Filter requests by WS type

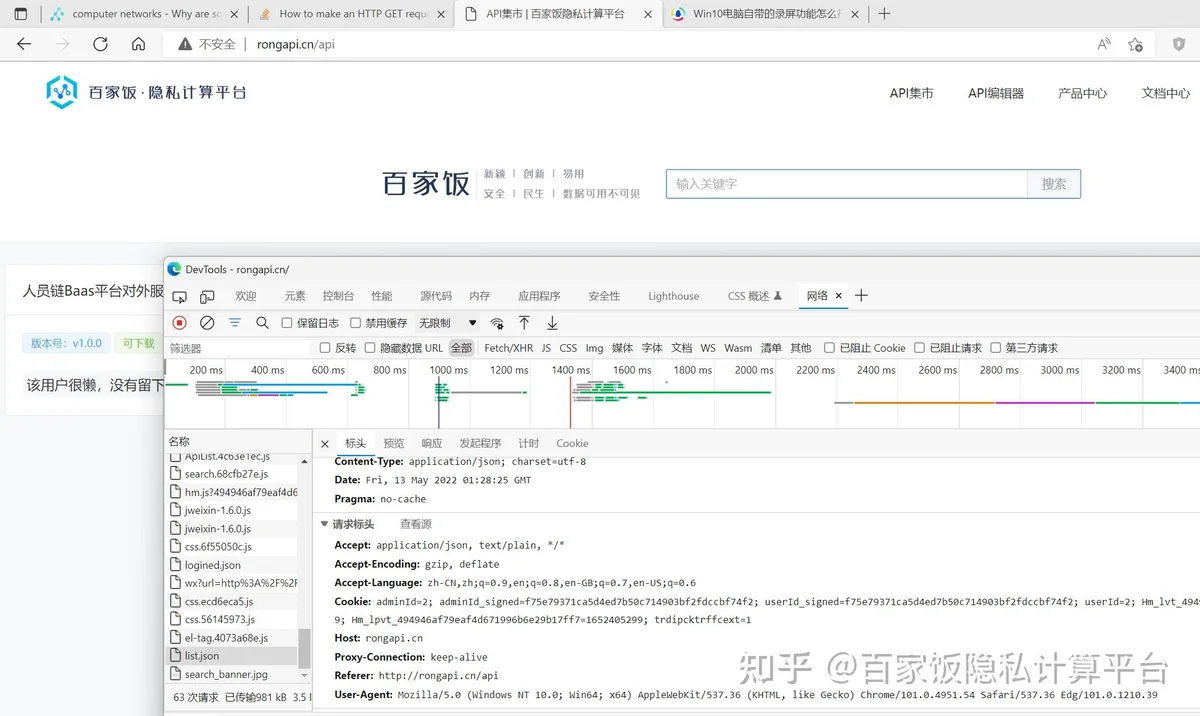[708, 348]
